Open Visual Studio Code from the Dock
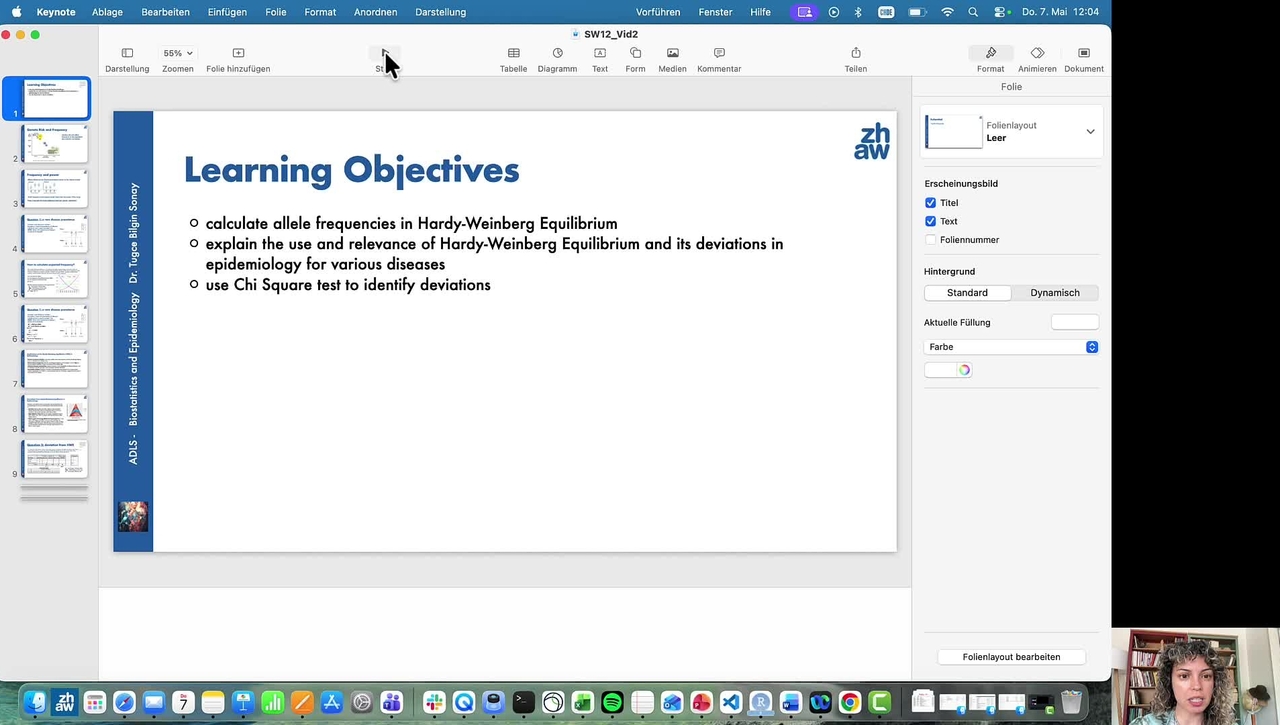Viewport: 1280px width, 725px height. [731, 703]
